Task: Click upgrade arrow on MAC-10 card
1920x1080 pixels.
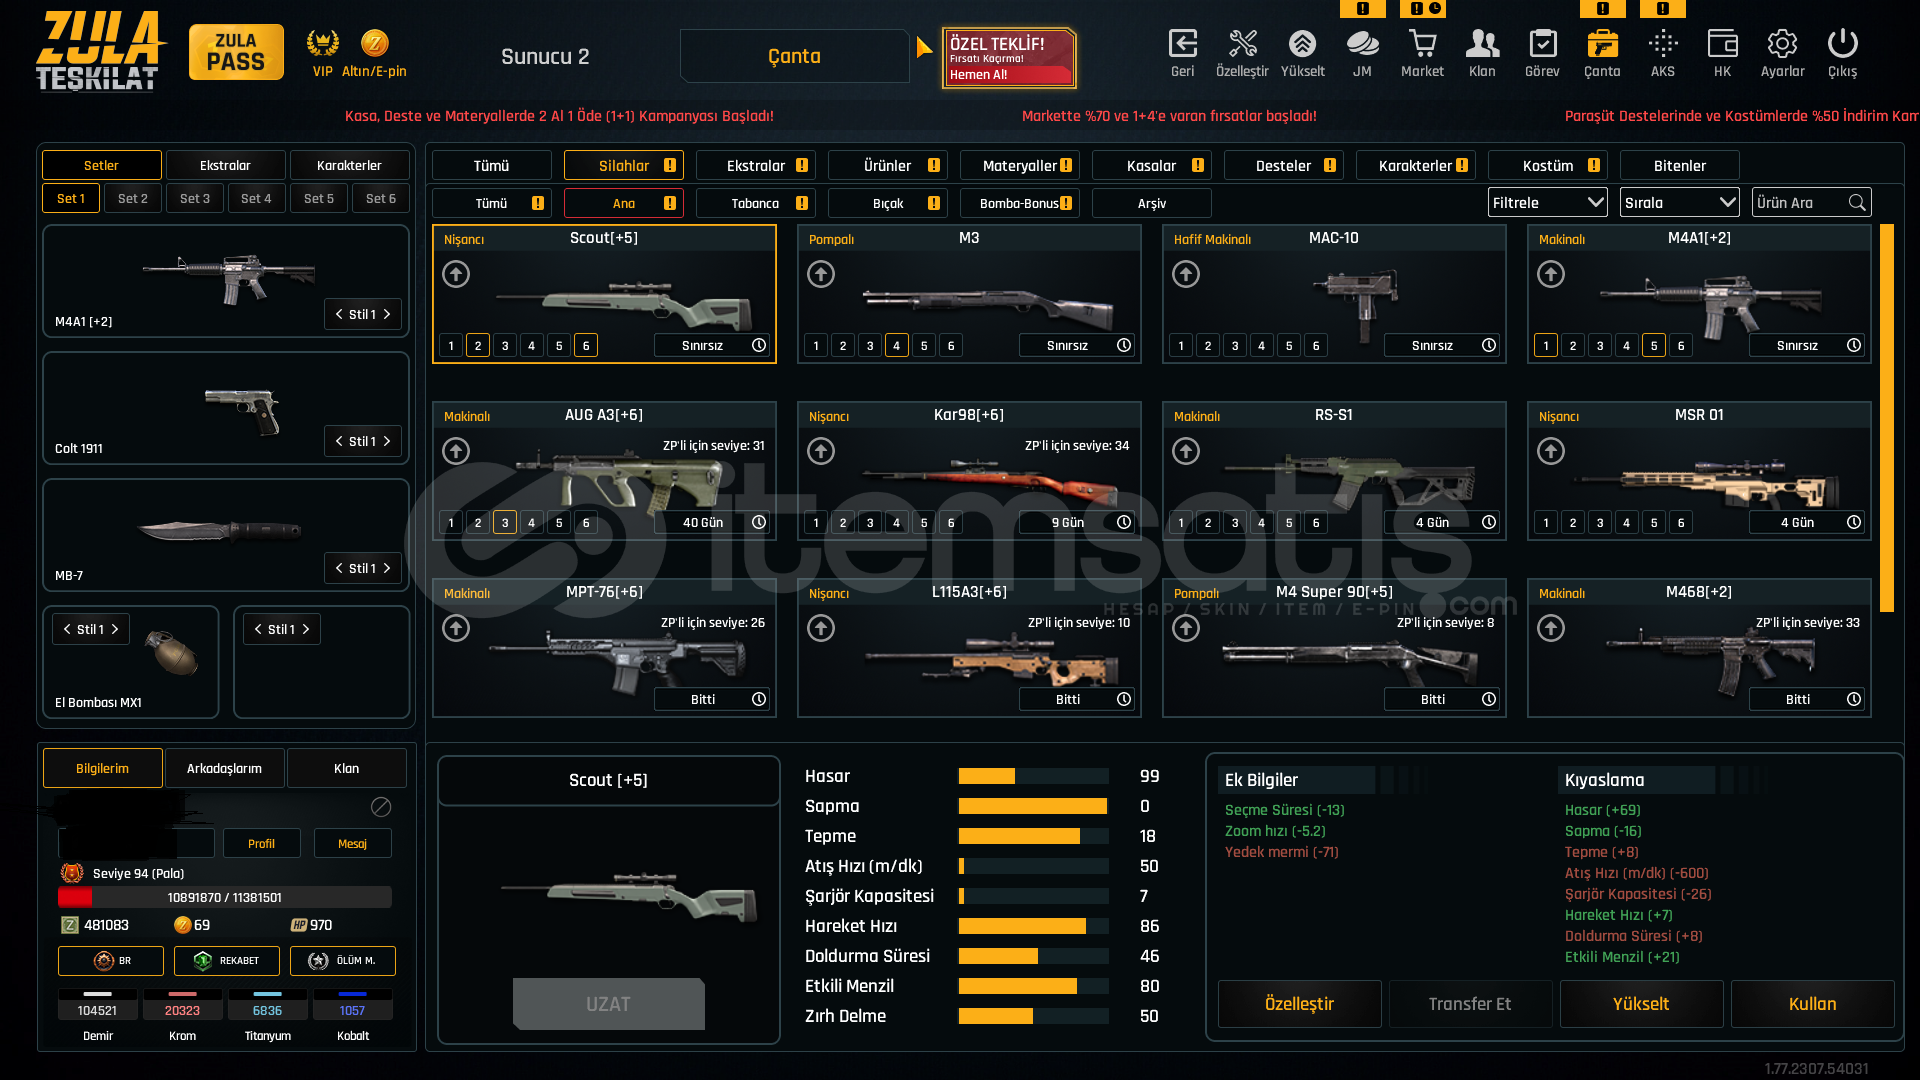Action: [x=1186, y=274]
